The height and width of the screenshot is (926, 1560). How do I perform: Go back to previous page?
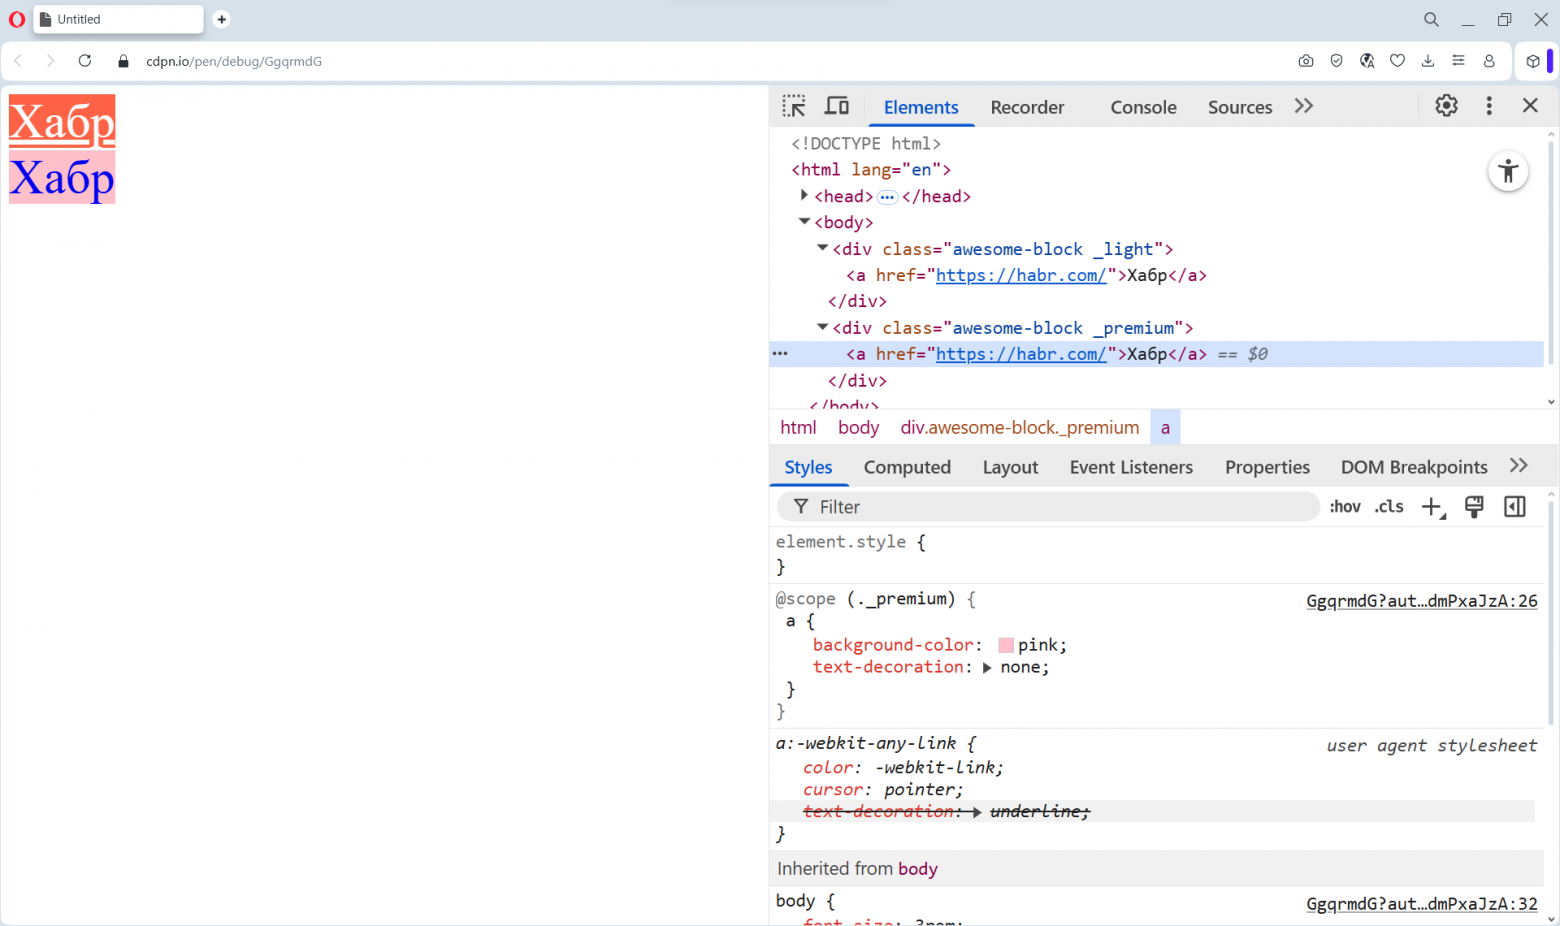[x=18, y=61]
